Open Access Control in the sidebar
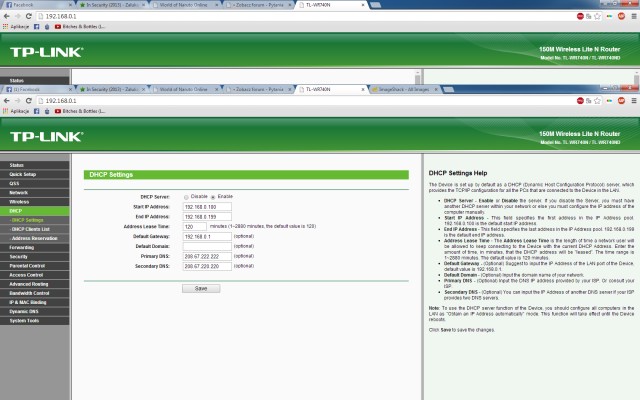Screen dimensions: 640x400 click(x=35, y=275)
